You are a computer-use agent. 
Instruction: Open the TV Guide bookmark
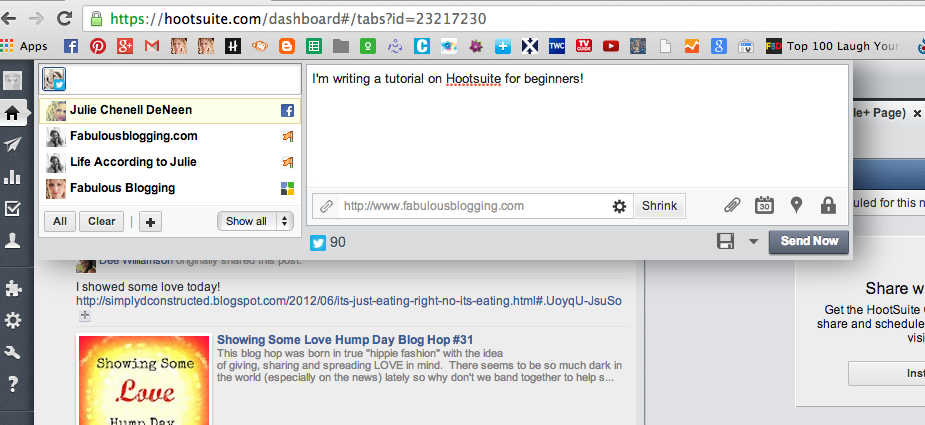click(584, 46)
